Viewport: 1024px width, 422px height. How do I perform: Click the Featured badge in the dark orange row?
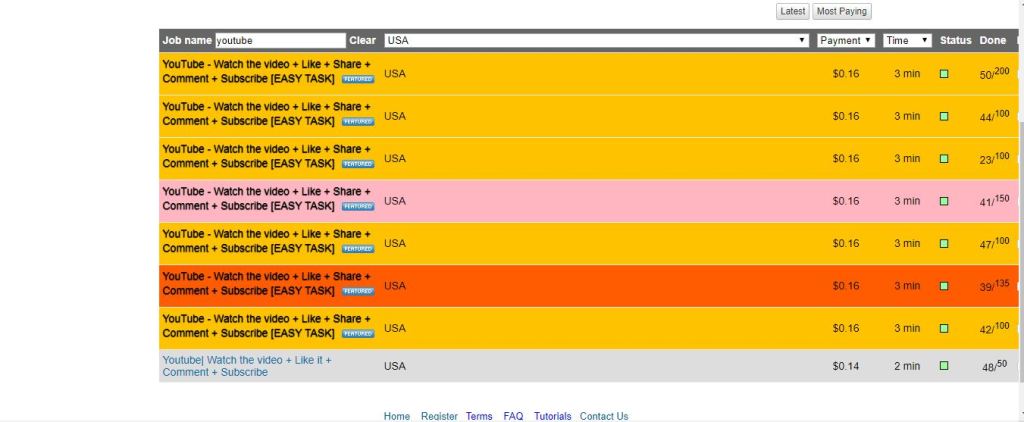(358, 292)
